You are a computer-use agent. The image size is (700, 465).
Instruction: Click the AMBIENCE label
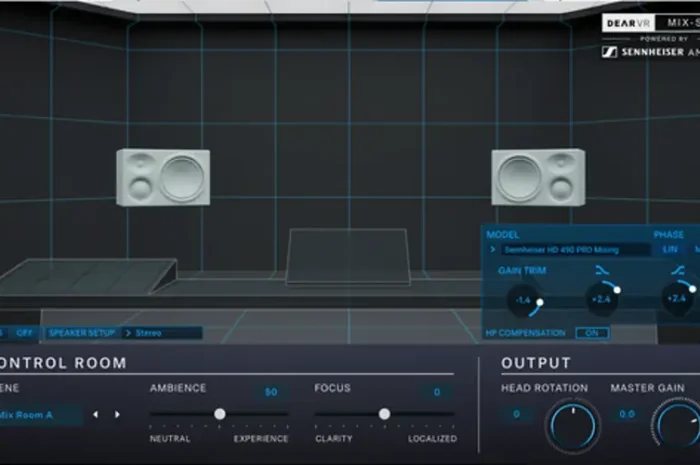pos(178,388)
